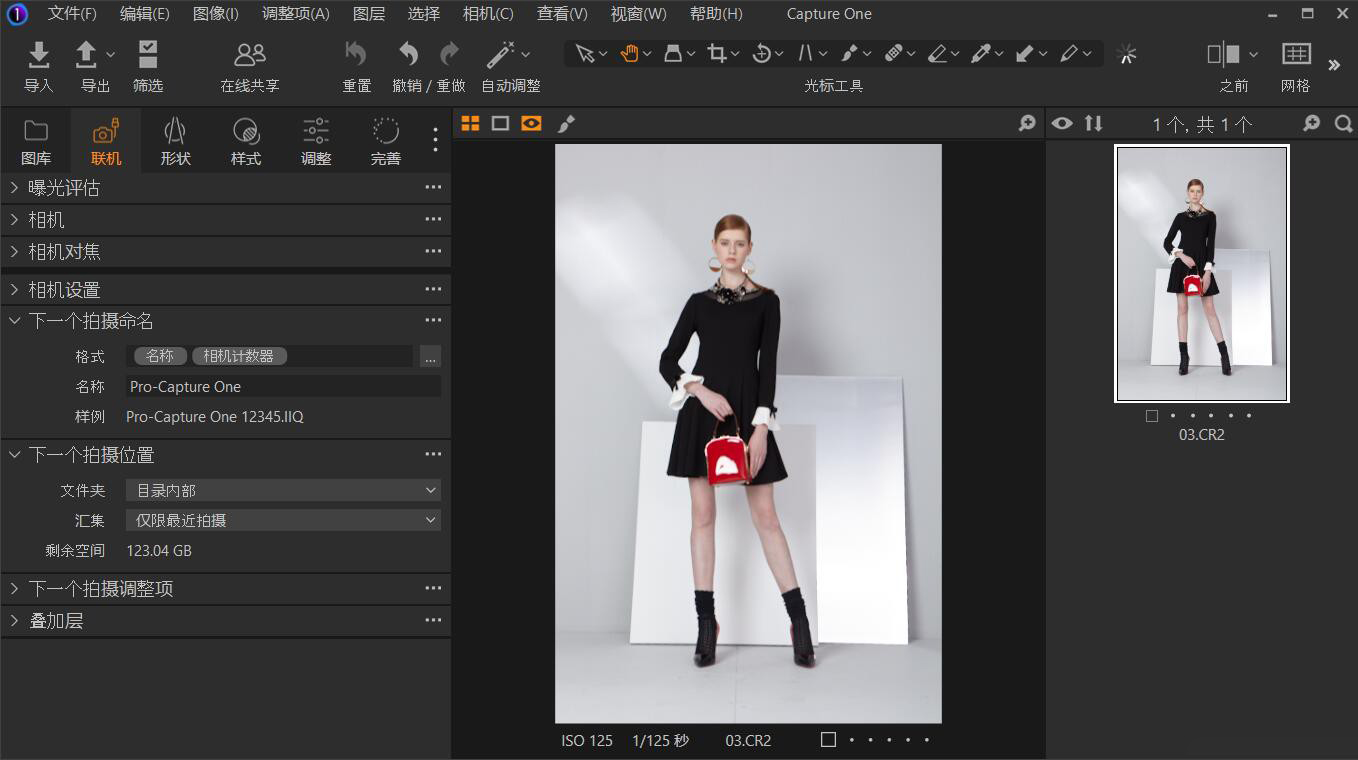Open the 相机(C) menu
The width and height of the screenshot is (1358, 760).
coord(487,14)
